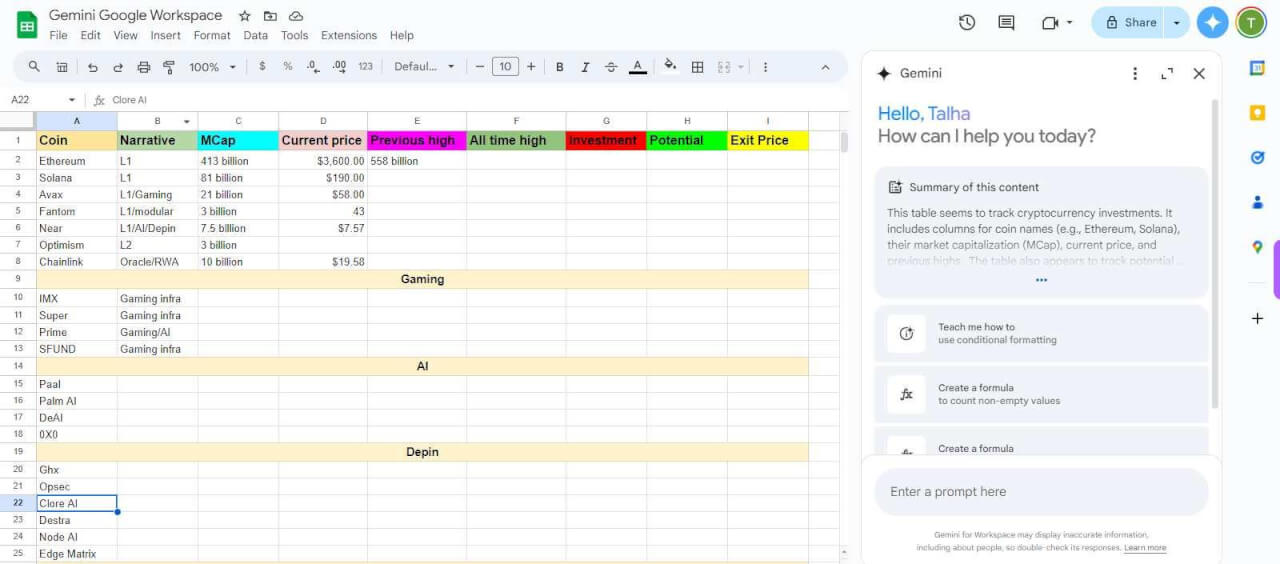Image resolution: width=1280 pixels, height=564 pixels.
Task: Open version history clock icon
Action: click(967, 22)
